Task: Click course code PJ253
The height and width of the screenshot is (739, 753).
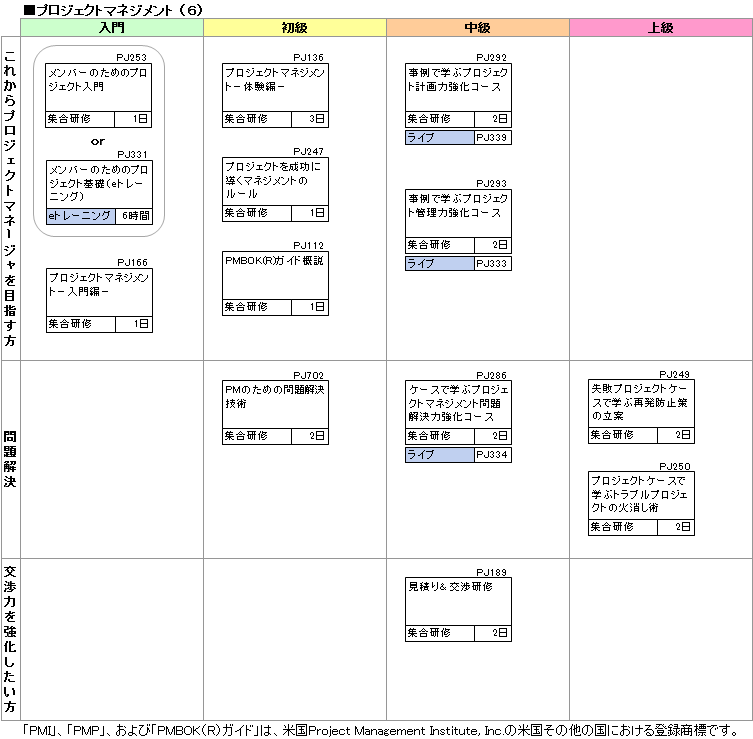Action: [132, 58]
